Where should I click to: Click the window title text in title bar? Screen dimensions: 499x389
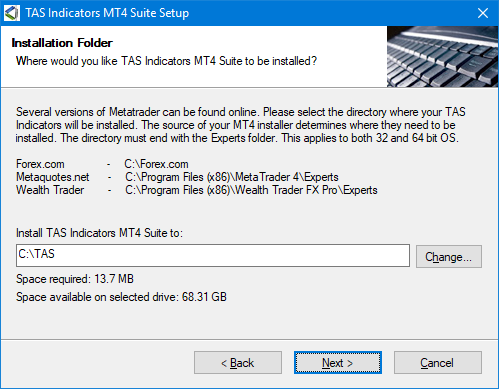107,13
